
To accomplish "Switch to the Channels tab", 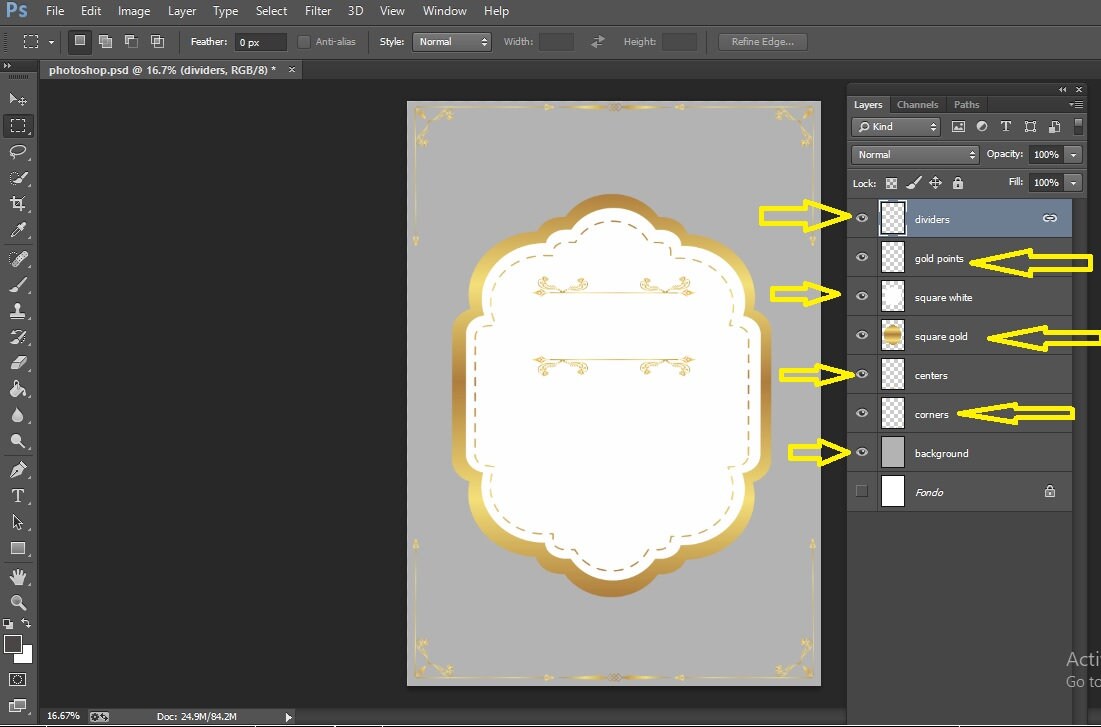I will coord(917,104).
